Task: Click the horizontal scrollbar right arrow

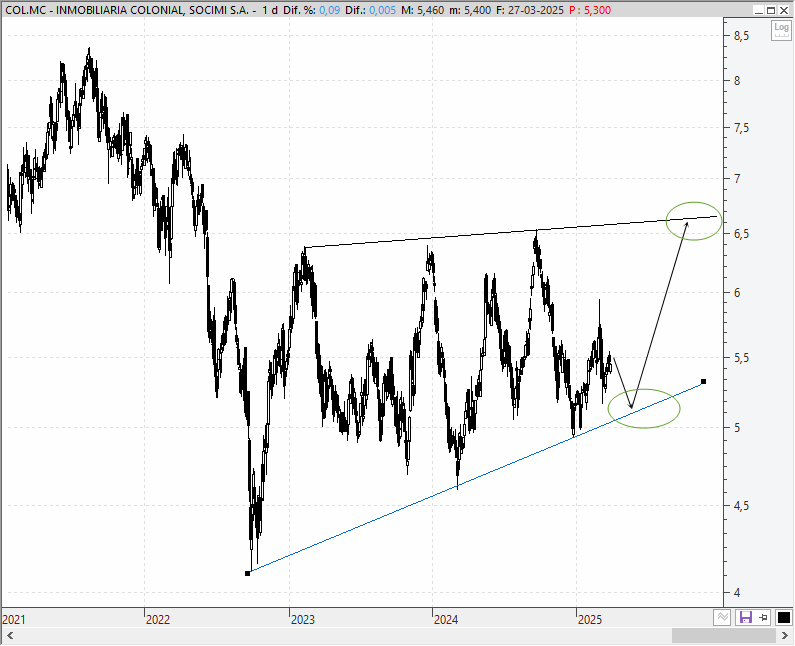Action: pyautogui.click(x=785, y=635)
